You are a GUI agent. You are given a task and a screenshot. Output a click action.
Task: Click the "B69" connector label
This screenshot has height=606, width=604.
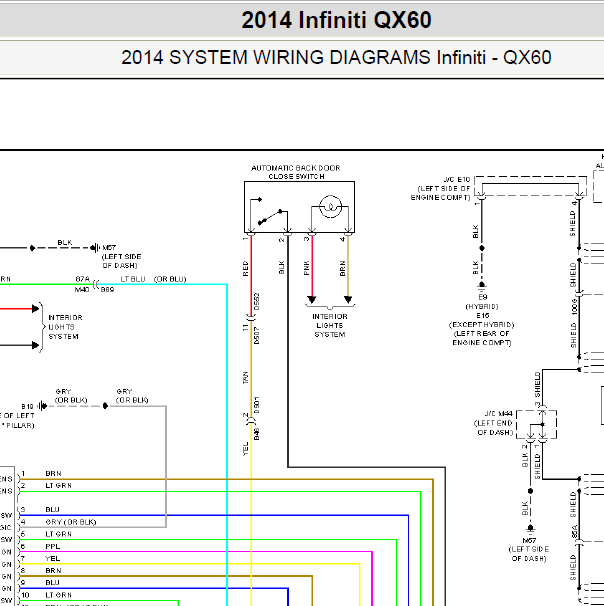[107, 289]
